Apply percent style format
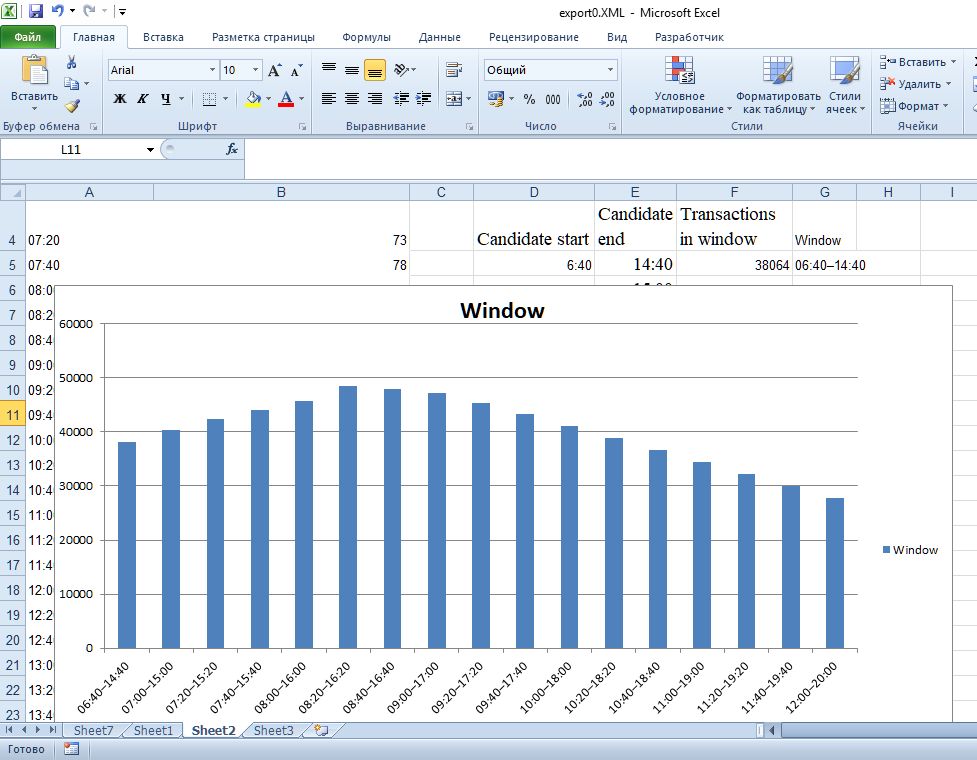977x760 pixels. (x=529, y=99)
